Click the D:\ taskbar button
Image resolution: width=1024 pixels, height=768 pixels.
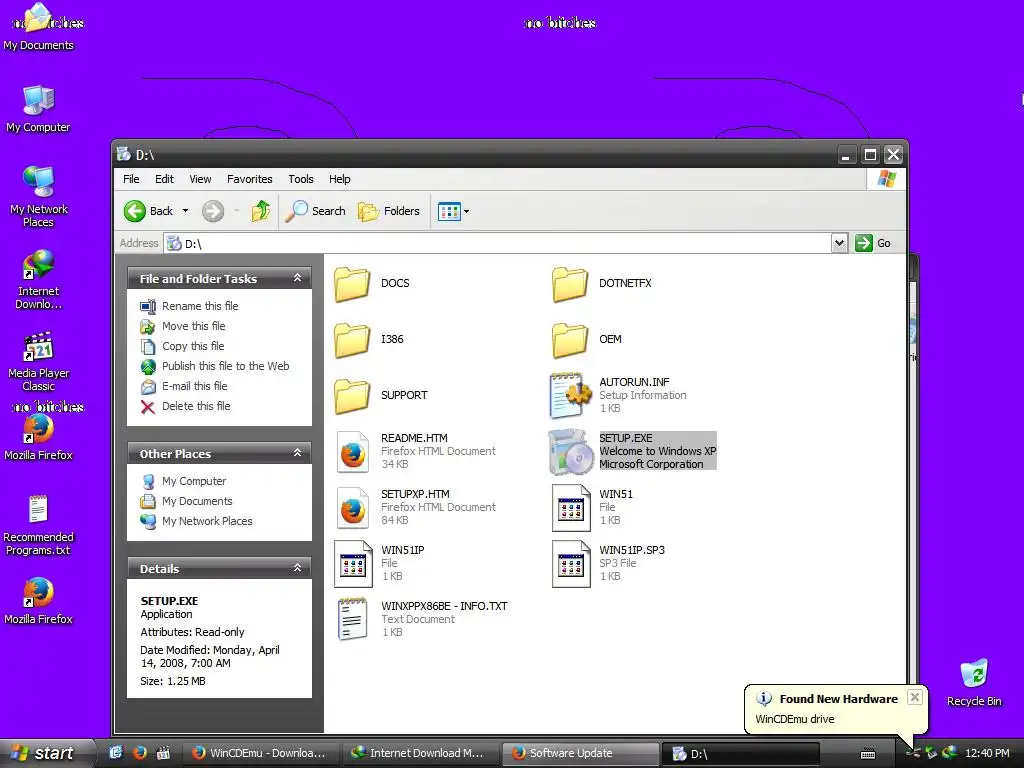click(x=741, y=753)
